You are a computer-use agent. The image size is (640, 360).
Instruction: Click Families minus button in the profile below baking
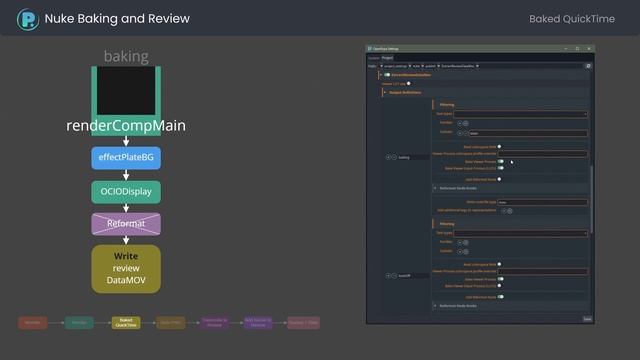(466, 242)
